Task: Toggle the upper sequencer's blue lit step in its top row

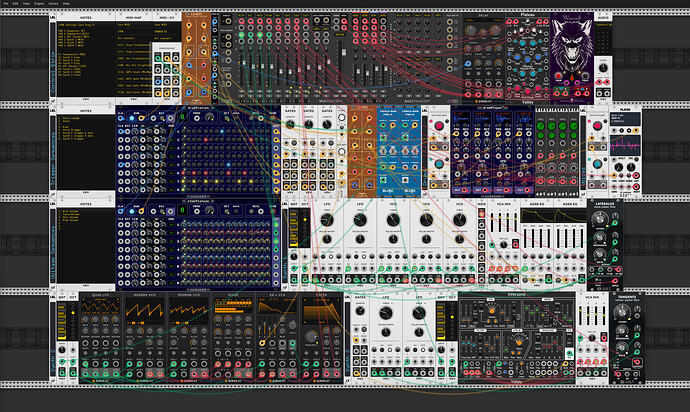Action: [x=222, y=131]
